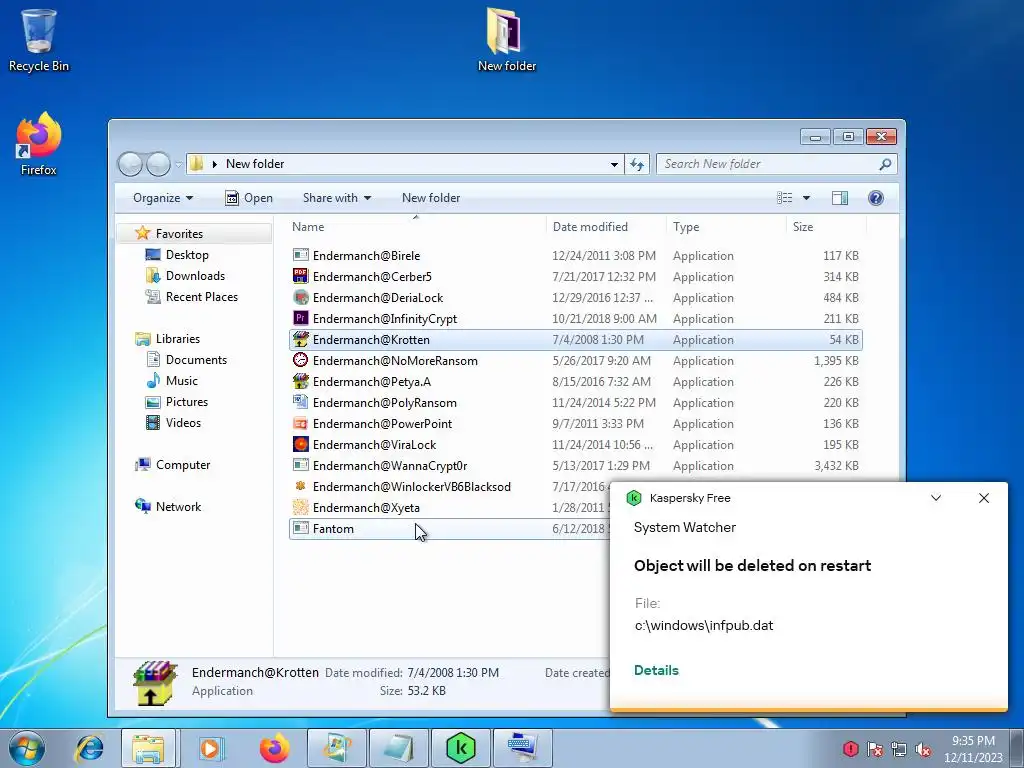Select Endermanch@Krotten file icon

point(300,339)
